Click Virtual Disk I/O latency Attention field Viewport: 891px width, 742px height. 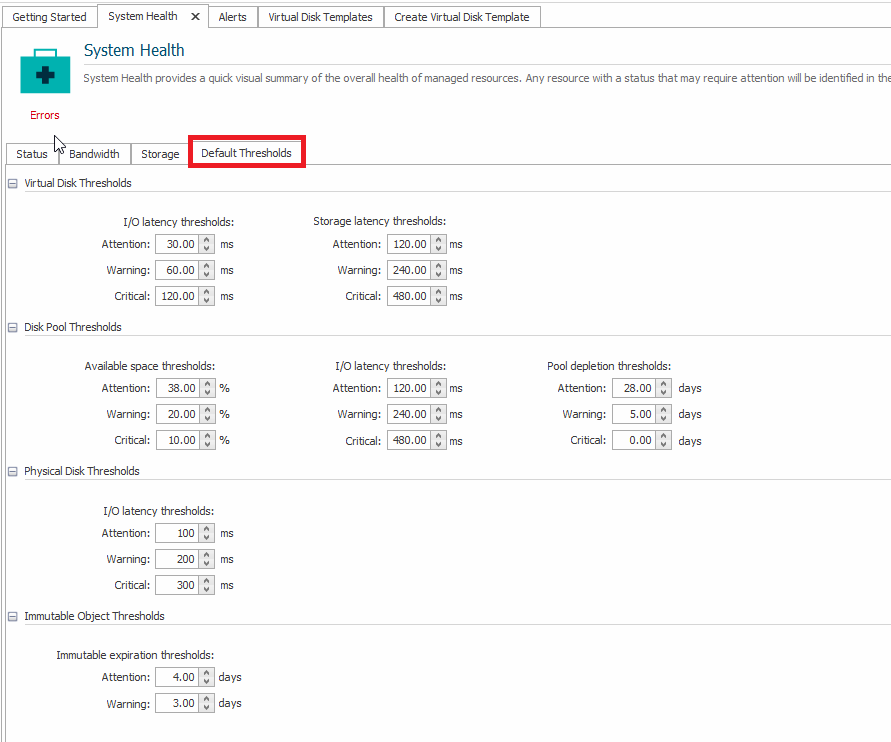(x=177, y=244)
